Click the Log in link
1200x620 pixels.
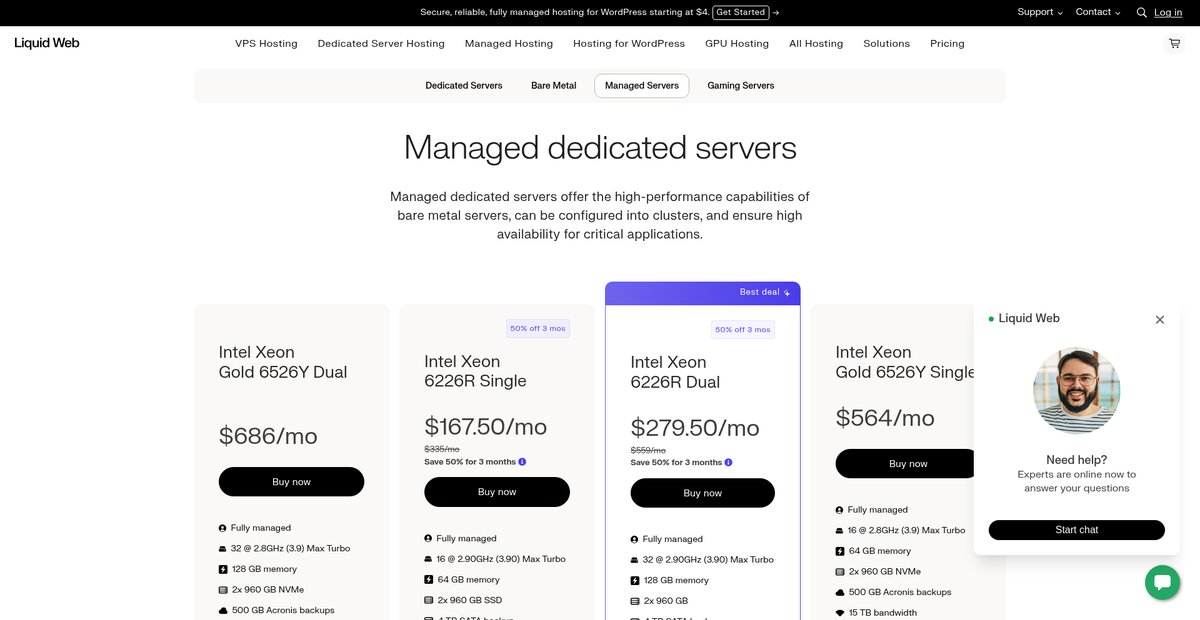[x=1168, y=12]
